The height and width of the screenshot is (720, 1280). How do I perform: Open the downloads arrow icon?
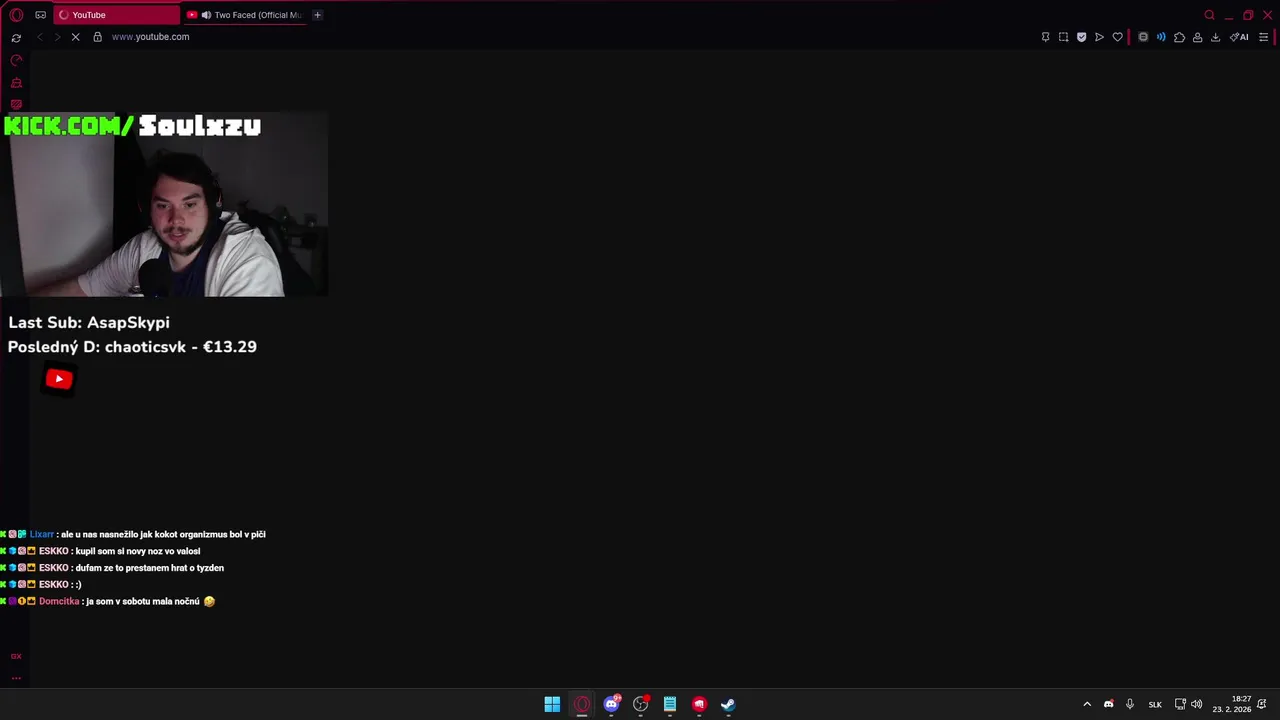click(x=1215, y=37)
